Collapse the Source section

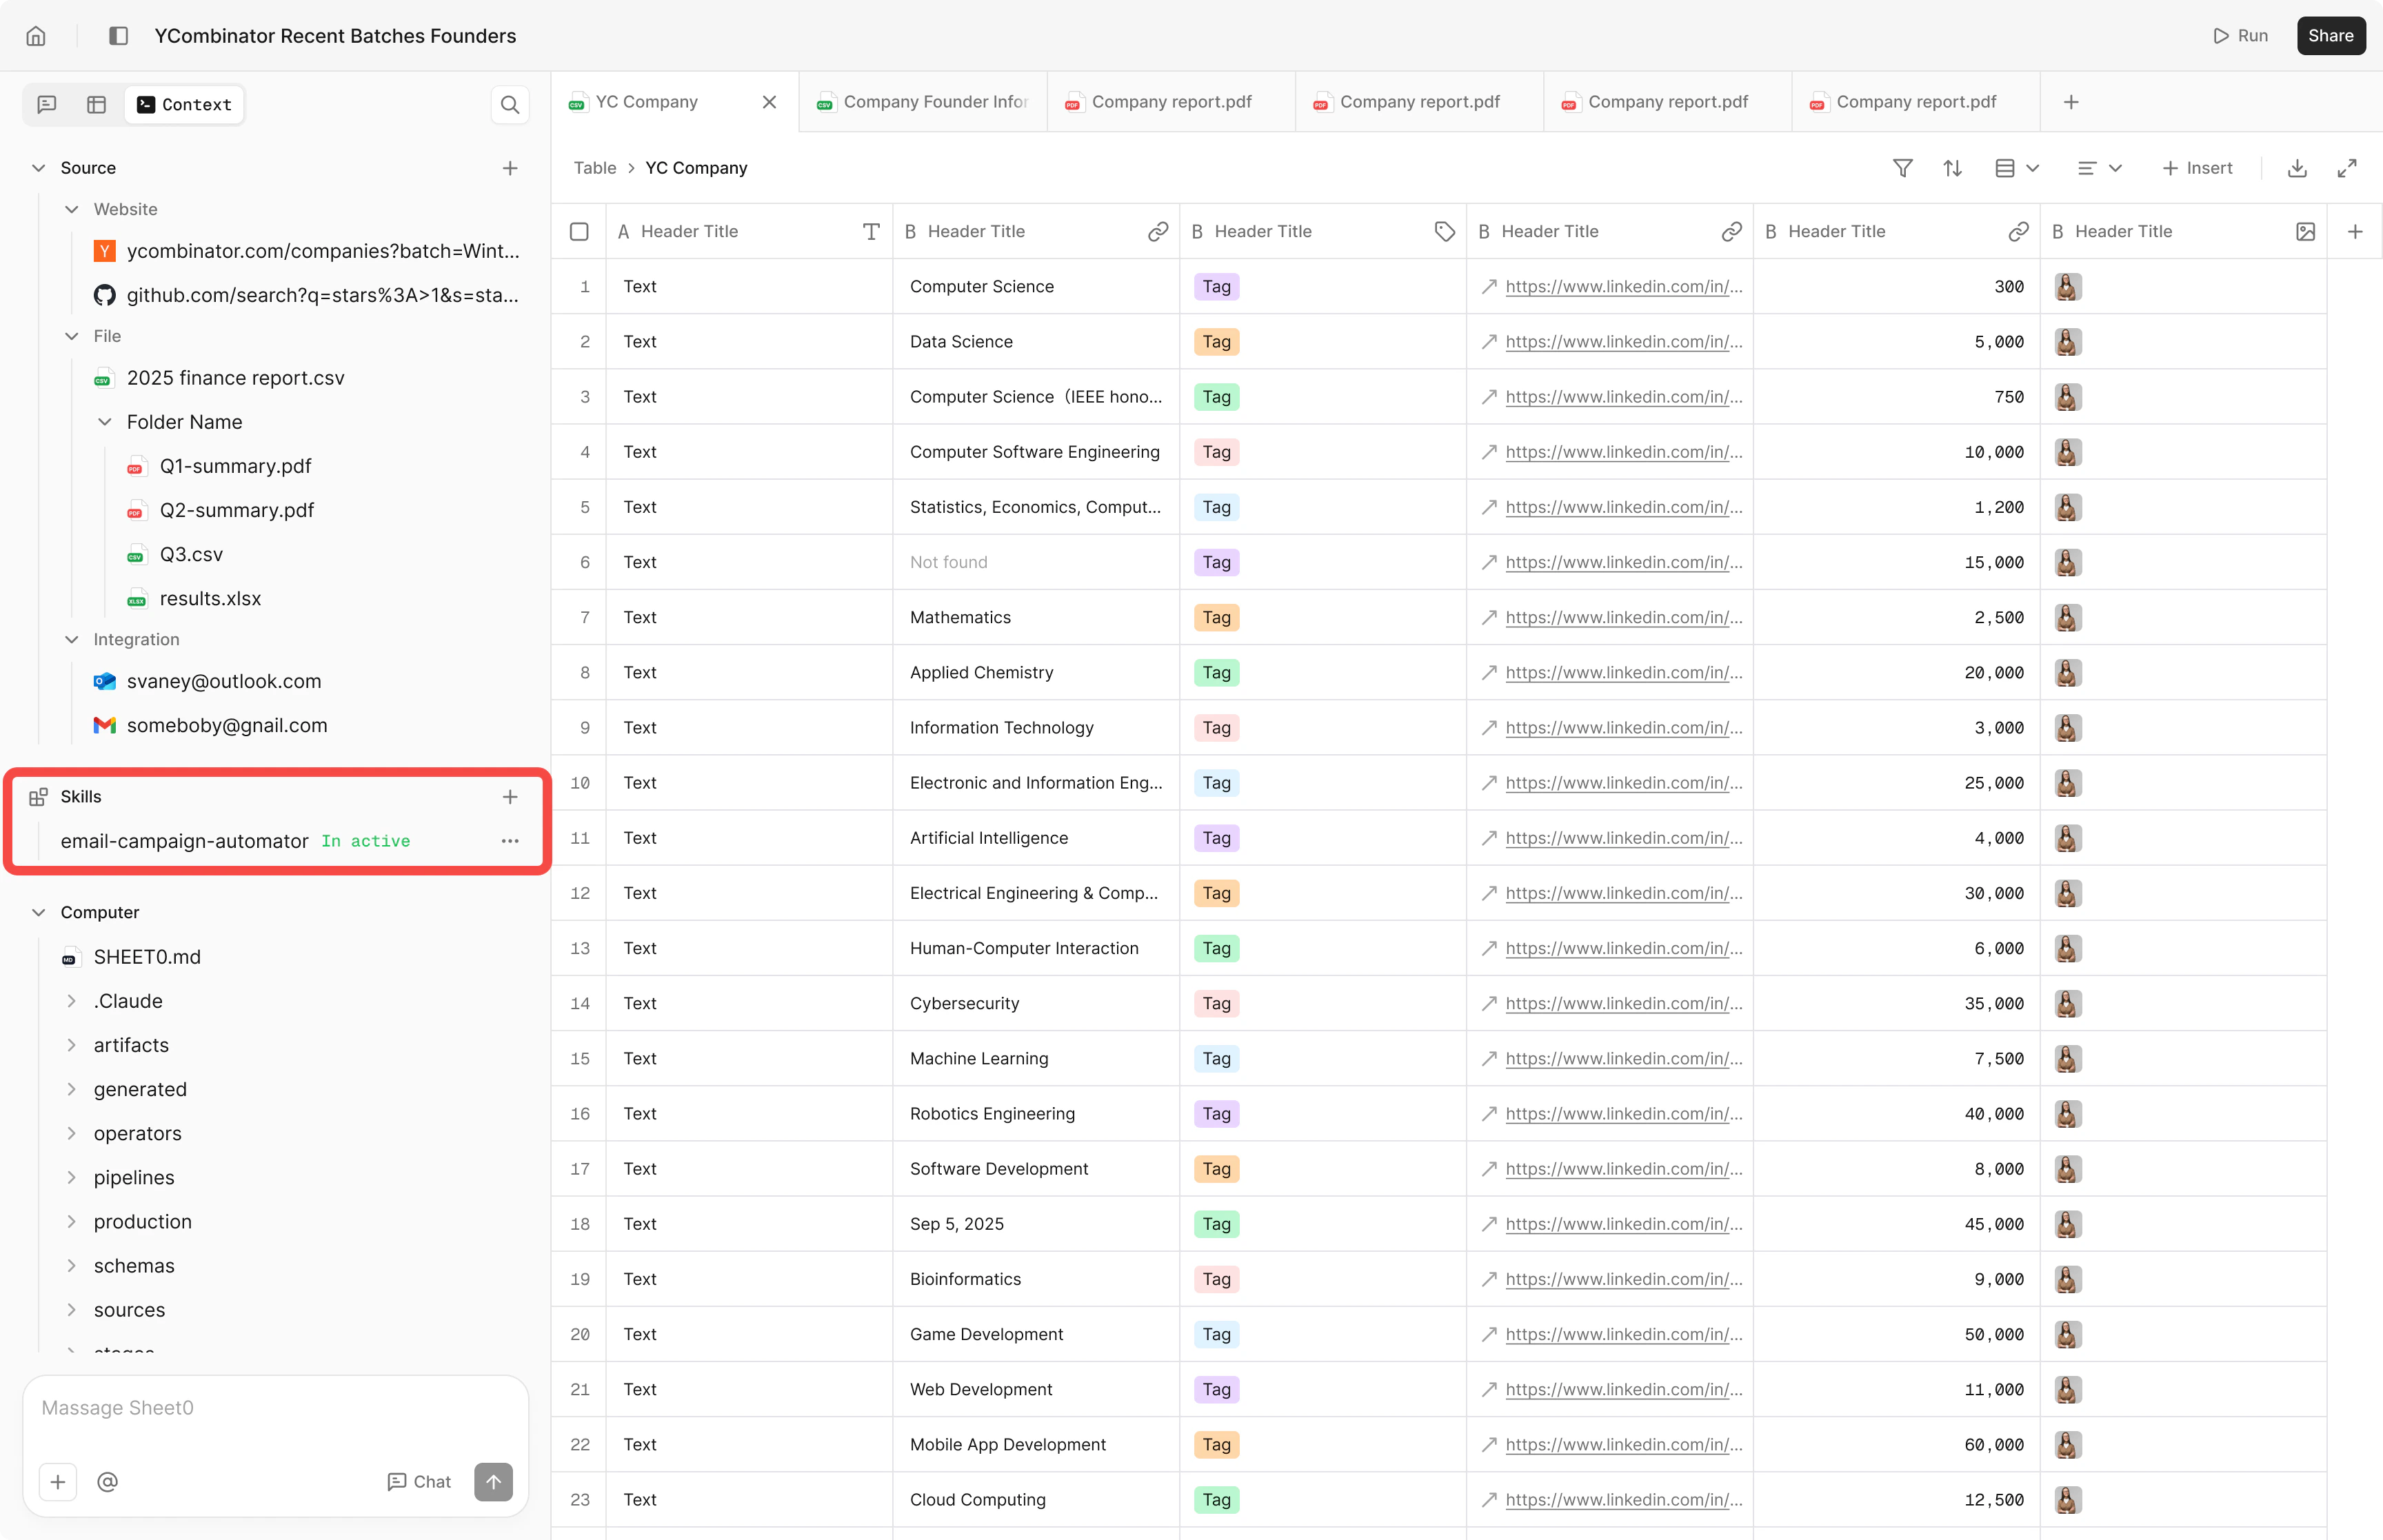(x=39, y=168)
